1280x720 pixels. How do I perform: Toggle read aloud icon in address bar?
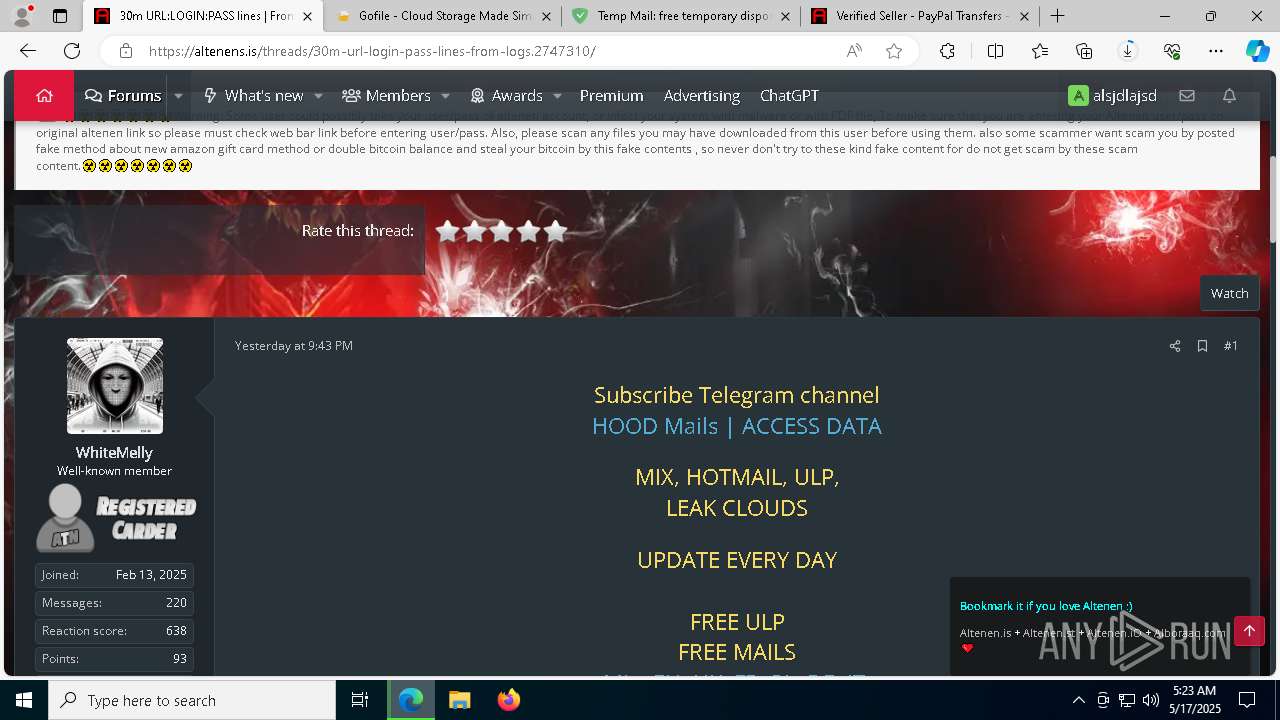pyautogui.click(x=854, y=51)
